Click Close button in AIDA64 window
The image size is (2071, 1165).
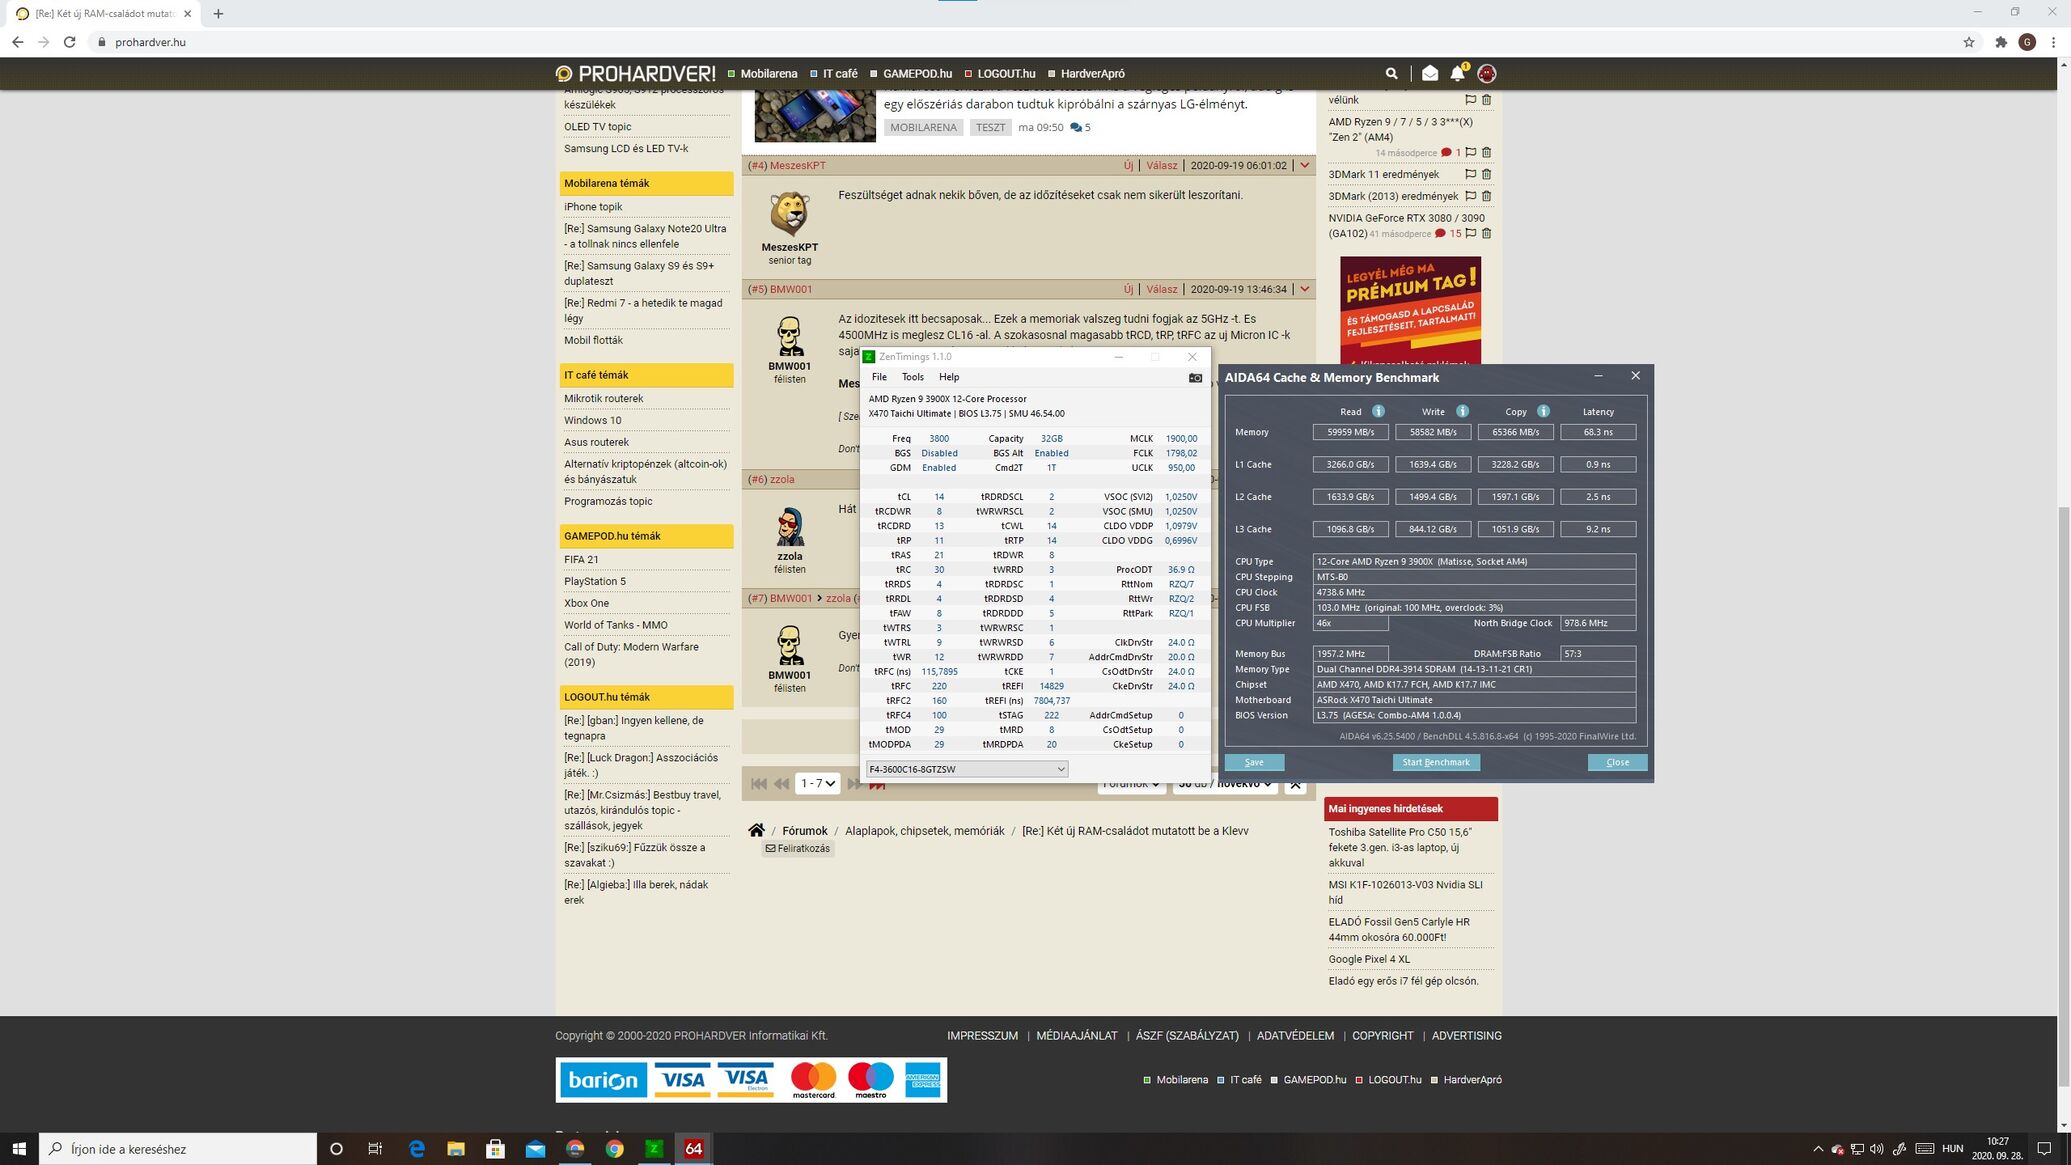1617,762
